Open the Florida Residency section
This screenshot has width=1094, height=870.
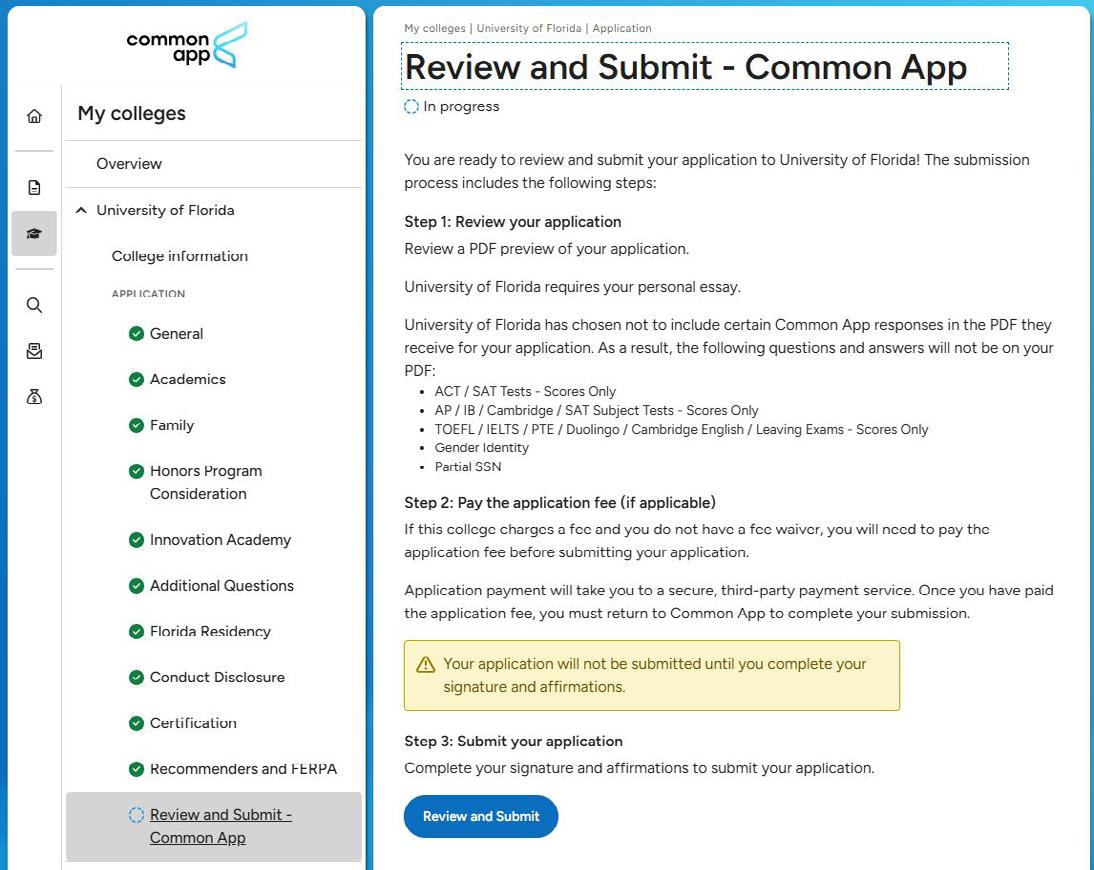click(210, 631)
